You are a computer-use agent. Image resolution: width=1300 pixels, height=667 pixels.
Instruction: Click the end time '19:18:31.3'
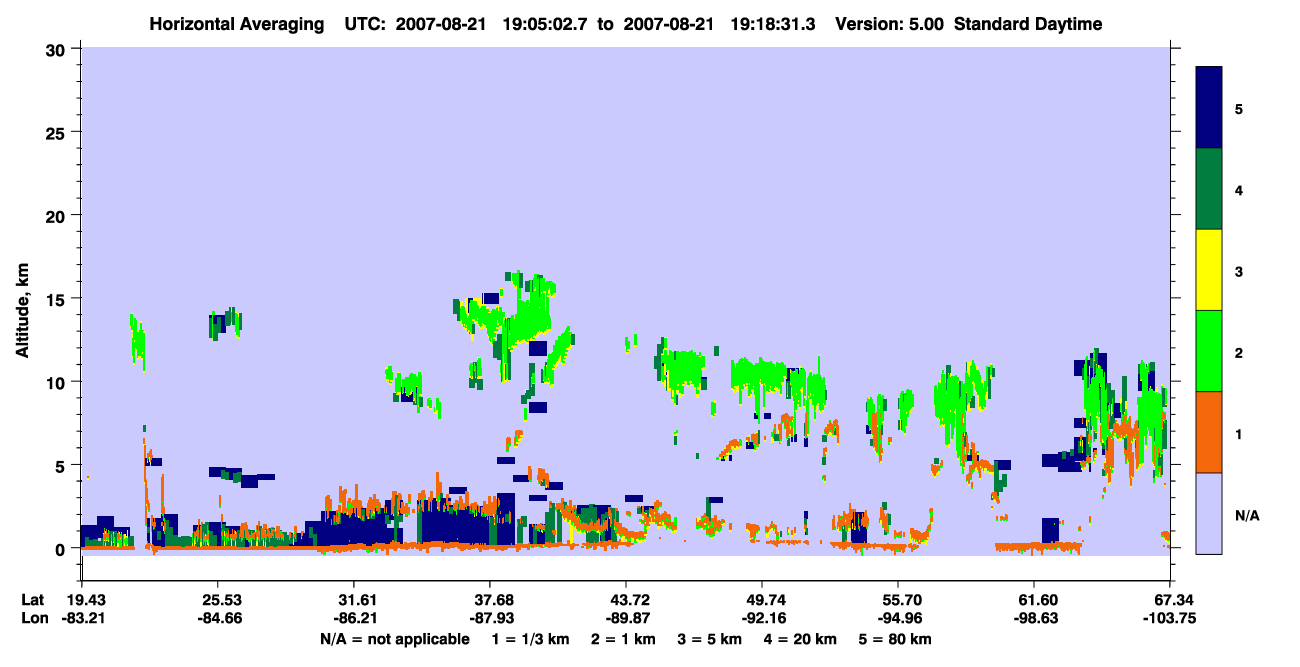coord(775,24)
